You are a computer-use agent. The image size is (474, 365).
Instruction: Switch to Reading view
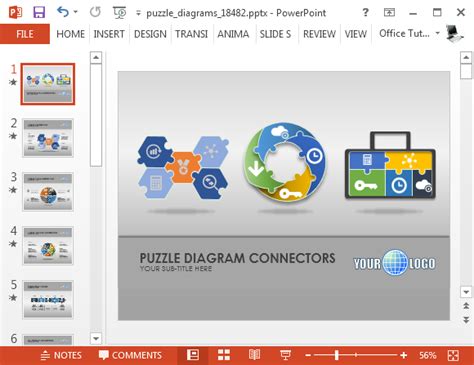[254, 355]
